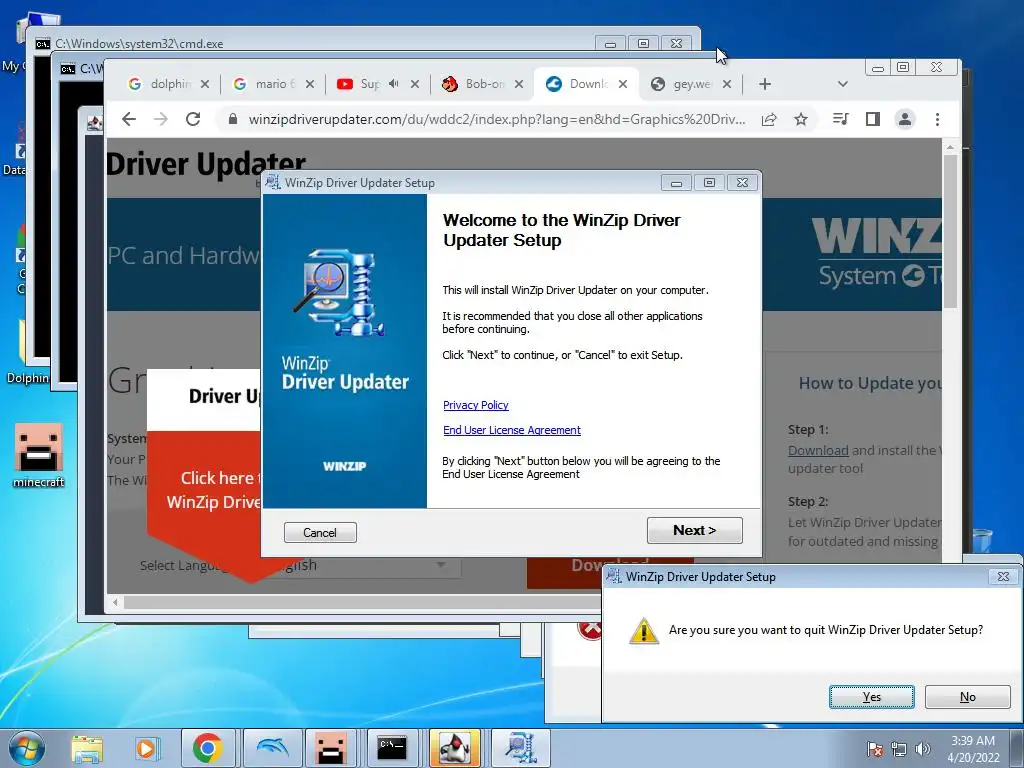Viewport: 1024px width, 768px height.
Task: Click Next in WinZip Driver Updater Setup
Action: point(694,530)
